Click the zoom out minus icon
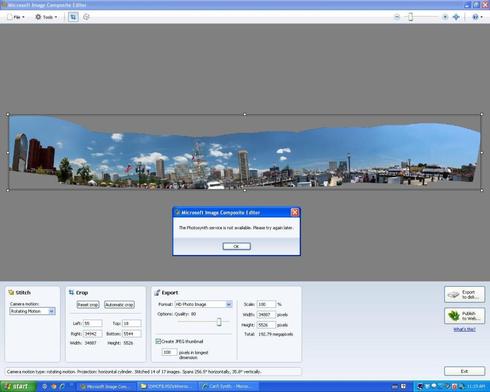Image resolution: width=490 pixels, height=392 pixels. (x=397, y=17)
